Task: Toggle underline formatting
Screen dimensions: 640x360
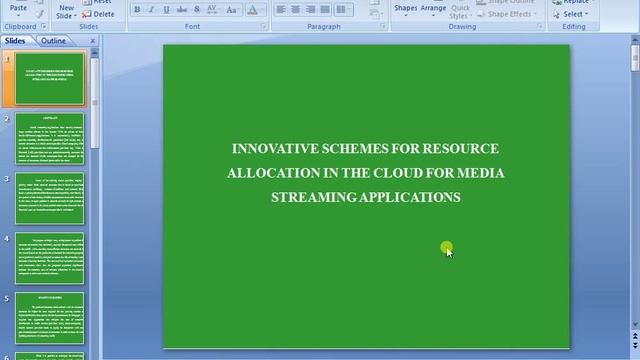Action: pyautogui.click(x=166, y=9)
